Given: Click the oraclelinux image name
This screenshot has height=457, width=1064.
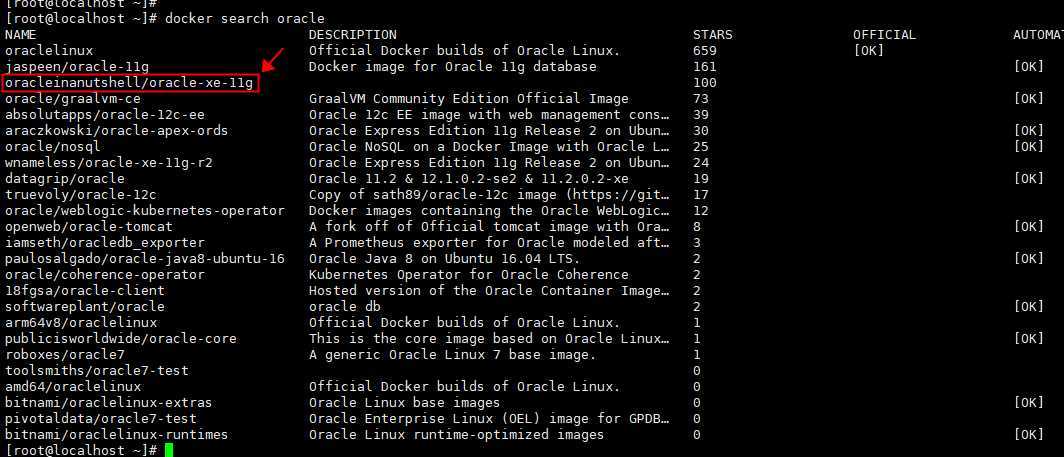Looking at the screenshot, I should click(49, 50).
